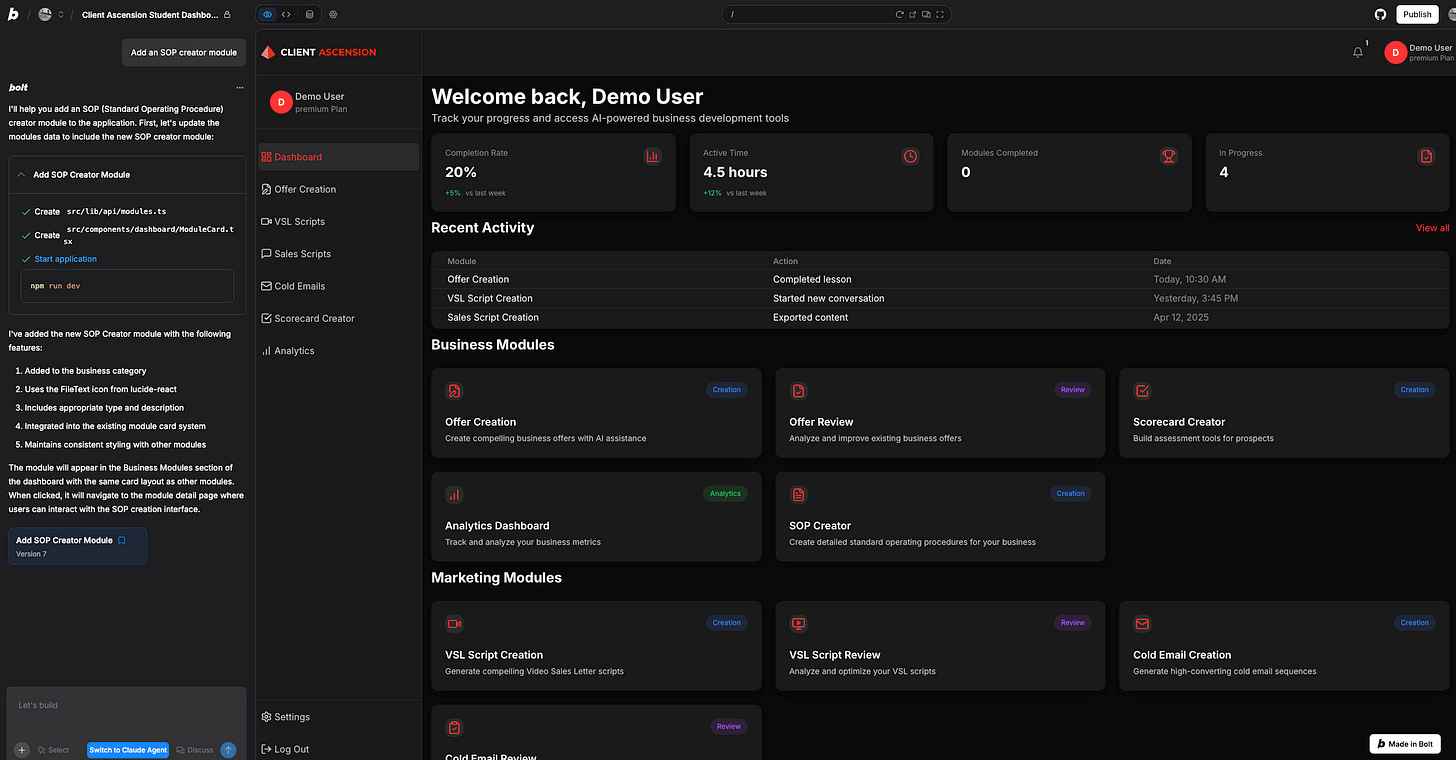Viewport: 1456px width, 760px height.
Task: Open Analytics in the sidebar
Action: point(338,351)
